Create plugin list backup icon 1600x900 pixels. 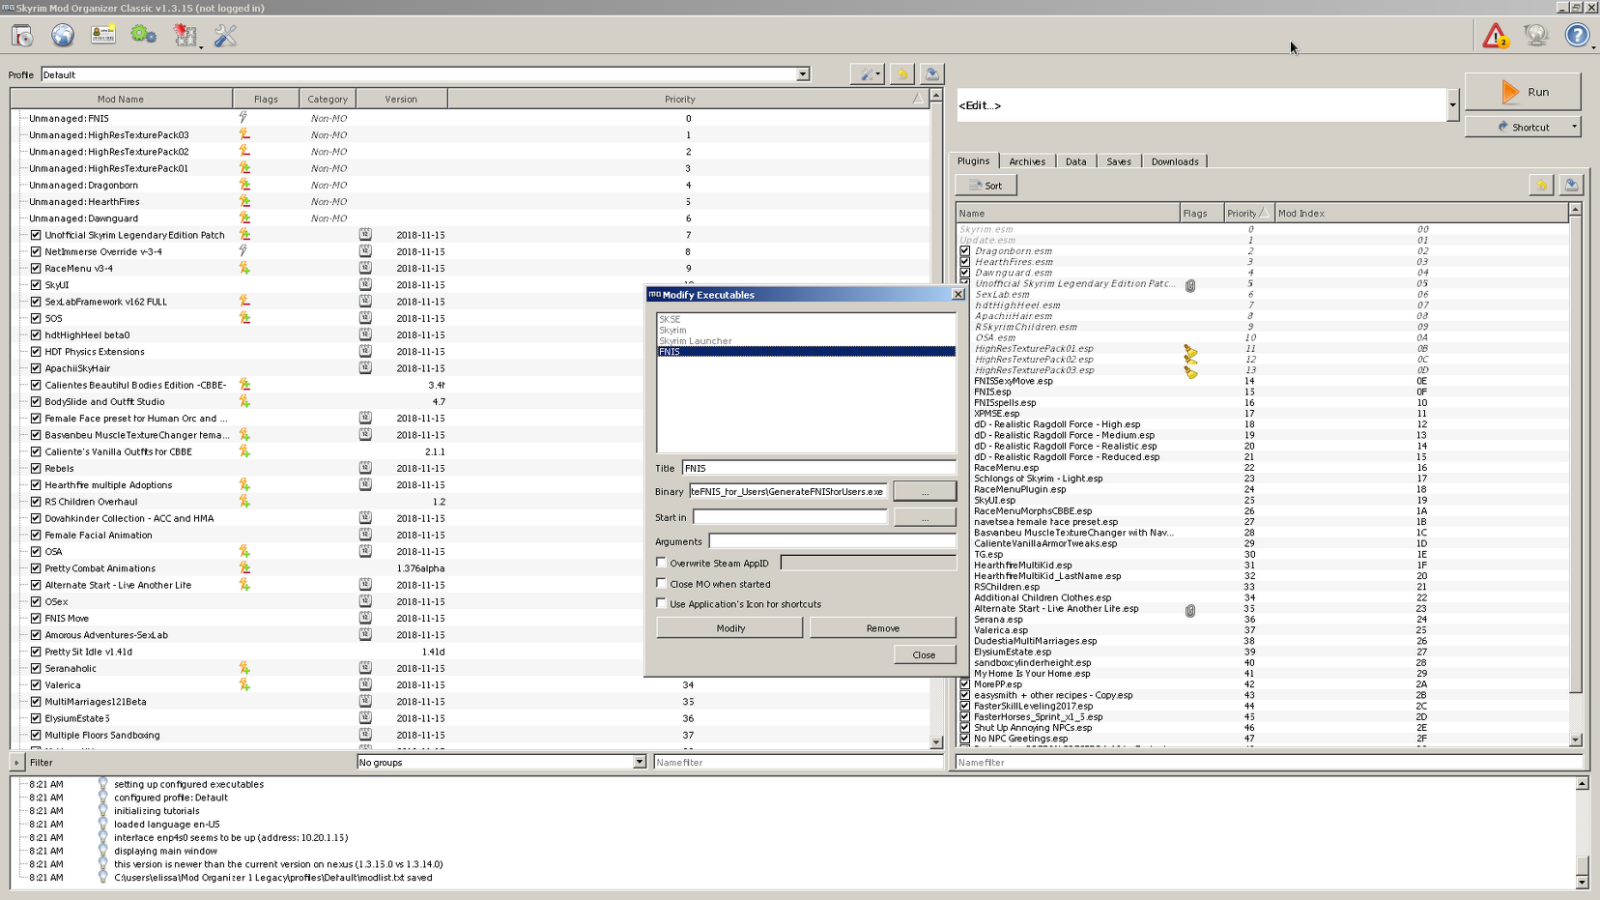click(1571, 185)
